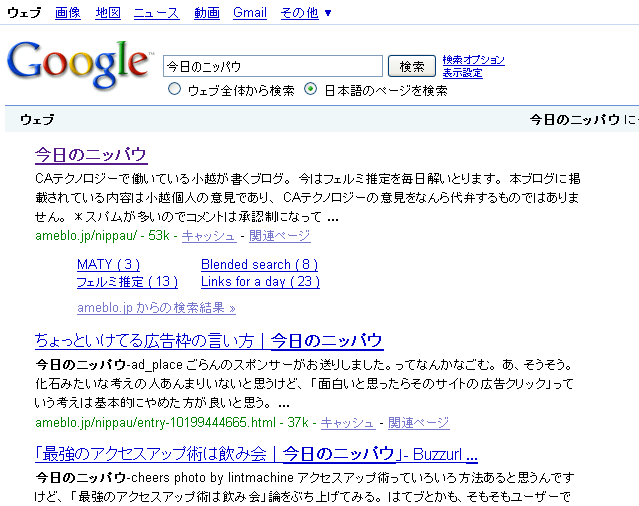Go to ニュース (News) link
This screenshot has height=506, width=639.
(156, 13)
